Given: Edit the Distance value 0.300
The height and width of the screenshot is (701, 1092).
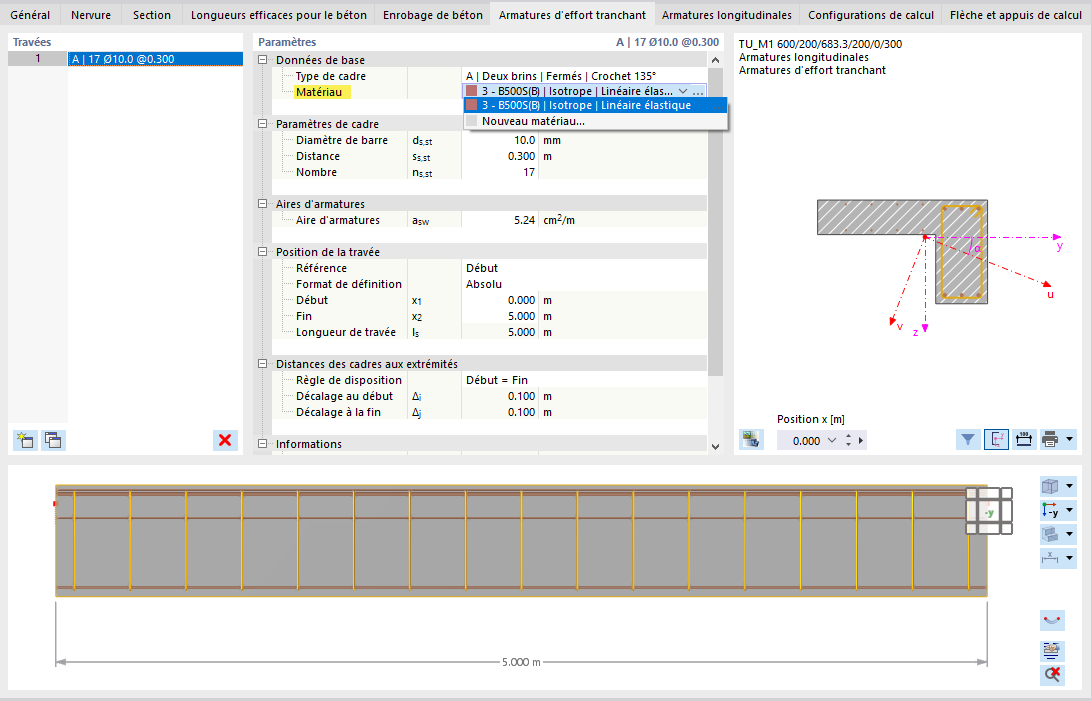Looking at the screenshot, I should (499, 156).
